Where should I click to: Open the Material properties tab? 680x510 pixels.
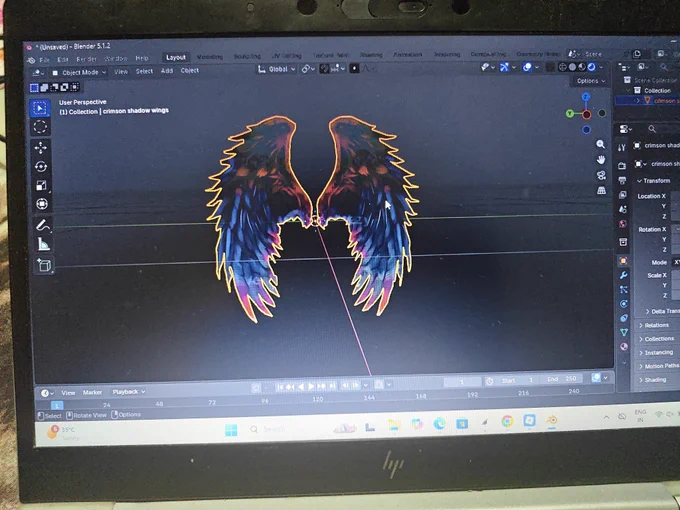tap(624, 347)
